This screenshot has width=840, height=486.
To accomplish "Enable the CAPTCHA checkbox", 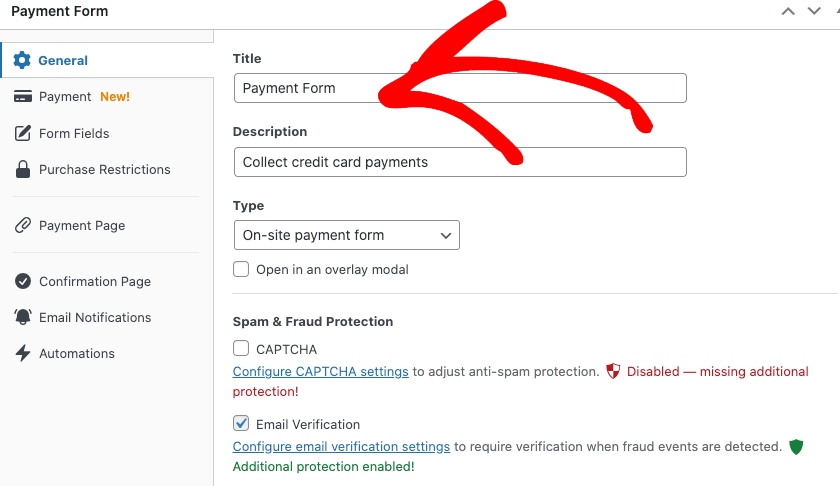I will 241,349.
